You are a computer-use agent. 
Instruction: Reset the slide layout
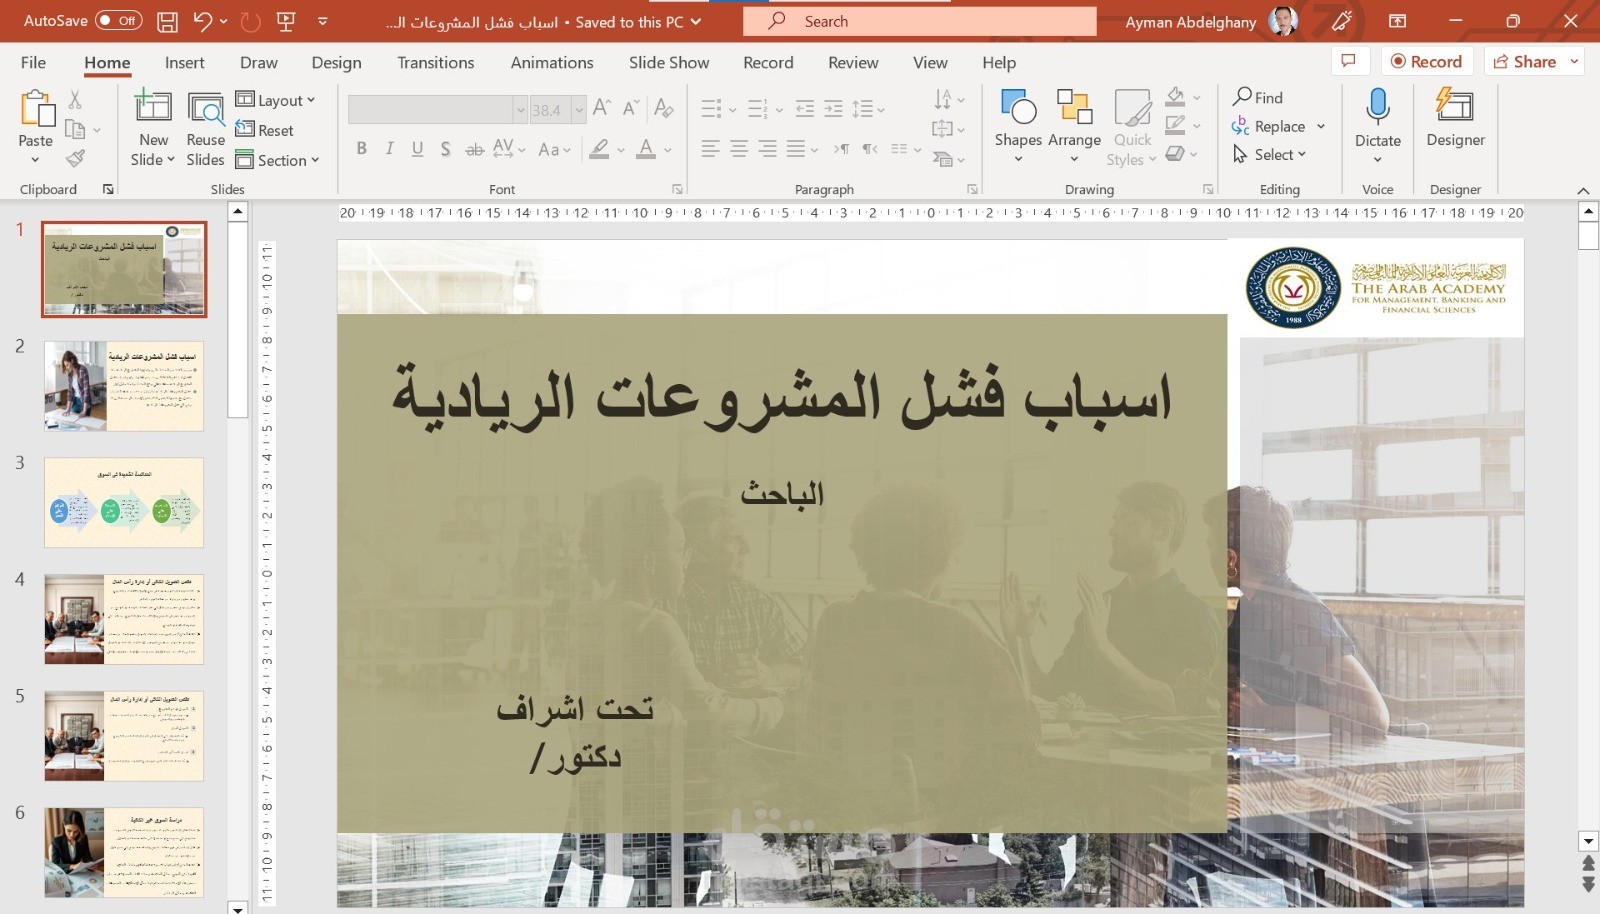[265, 130]
